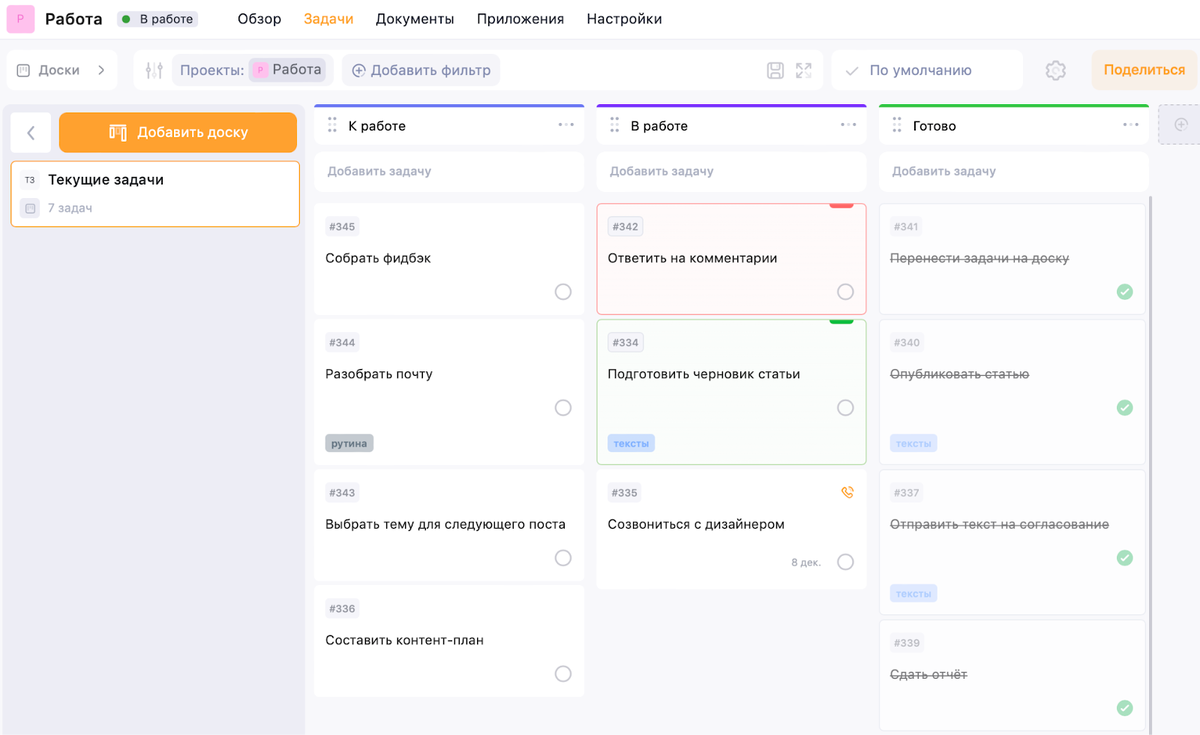Switch to the Задачи tab
Image resolution: width=1200 pixels, height=735 pixels.
[x=329, y=19]
